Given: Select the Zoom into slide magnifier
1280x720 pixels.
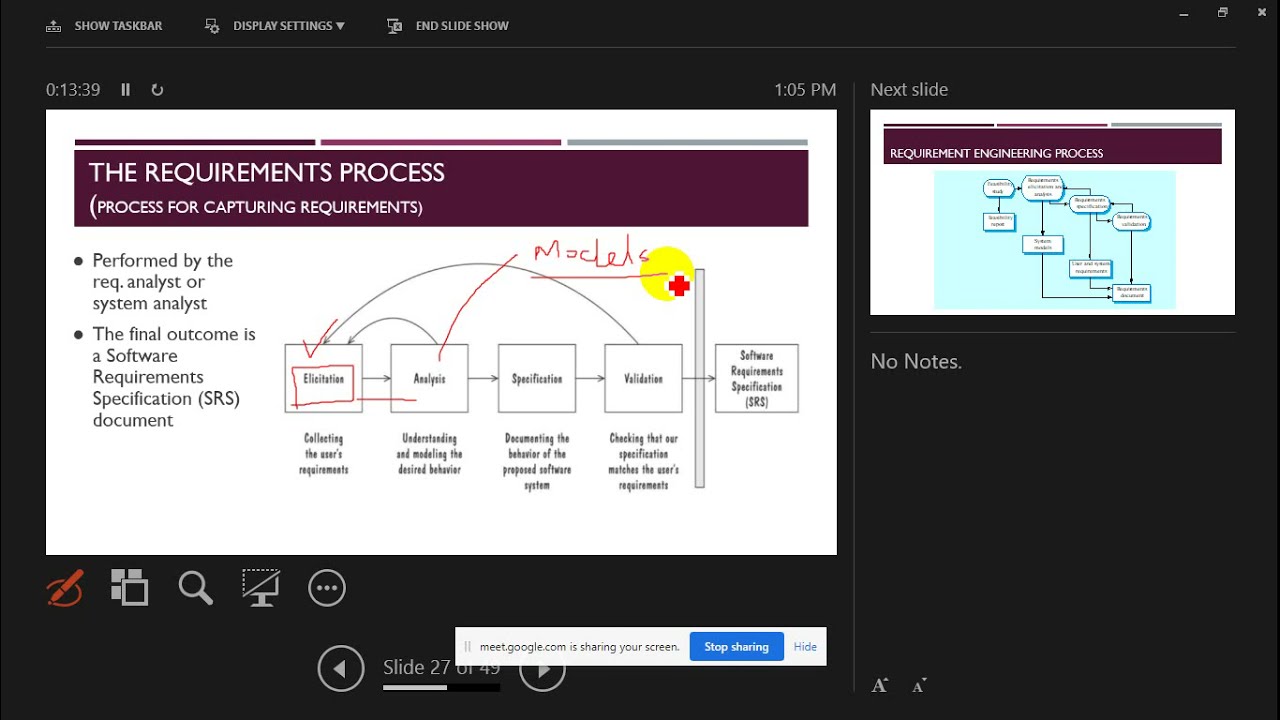Looking at the screenshot, I should pyautogui.click(x=196, y=588).
